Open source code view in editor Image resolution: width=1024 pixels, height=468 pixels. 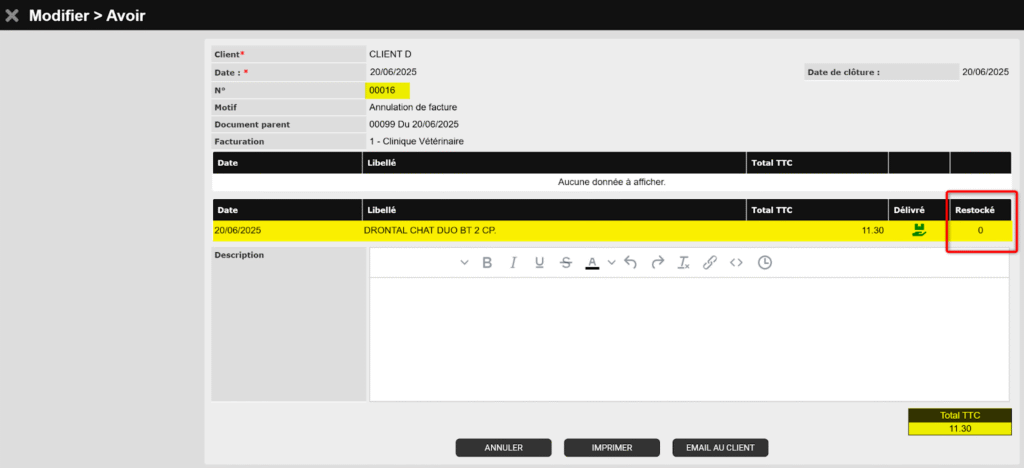pyautogui.click(x=736, y=263)
